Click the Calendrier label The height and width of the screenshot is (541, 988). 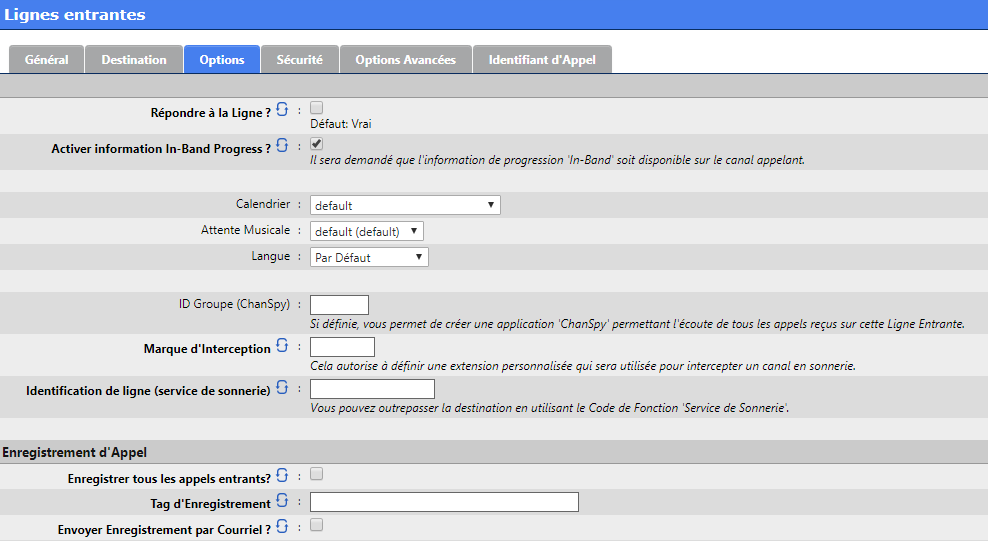pos(263,204)
